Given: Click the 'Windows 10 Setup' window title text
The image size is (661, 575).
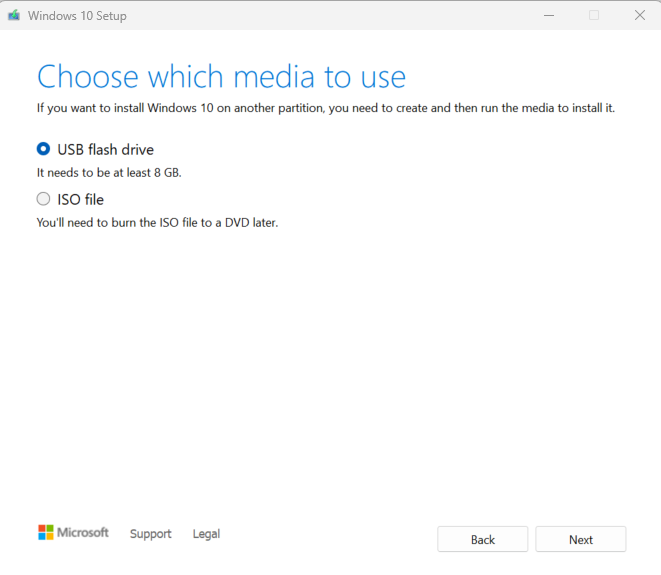Looking at the screenshot, I should [77, 16].
